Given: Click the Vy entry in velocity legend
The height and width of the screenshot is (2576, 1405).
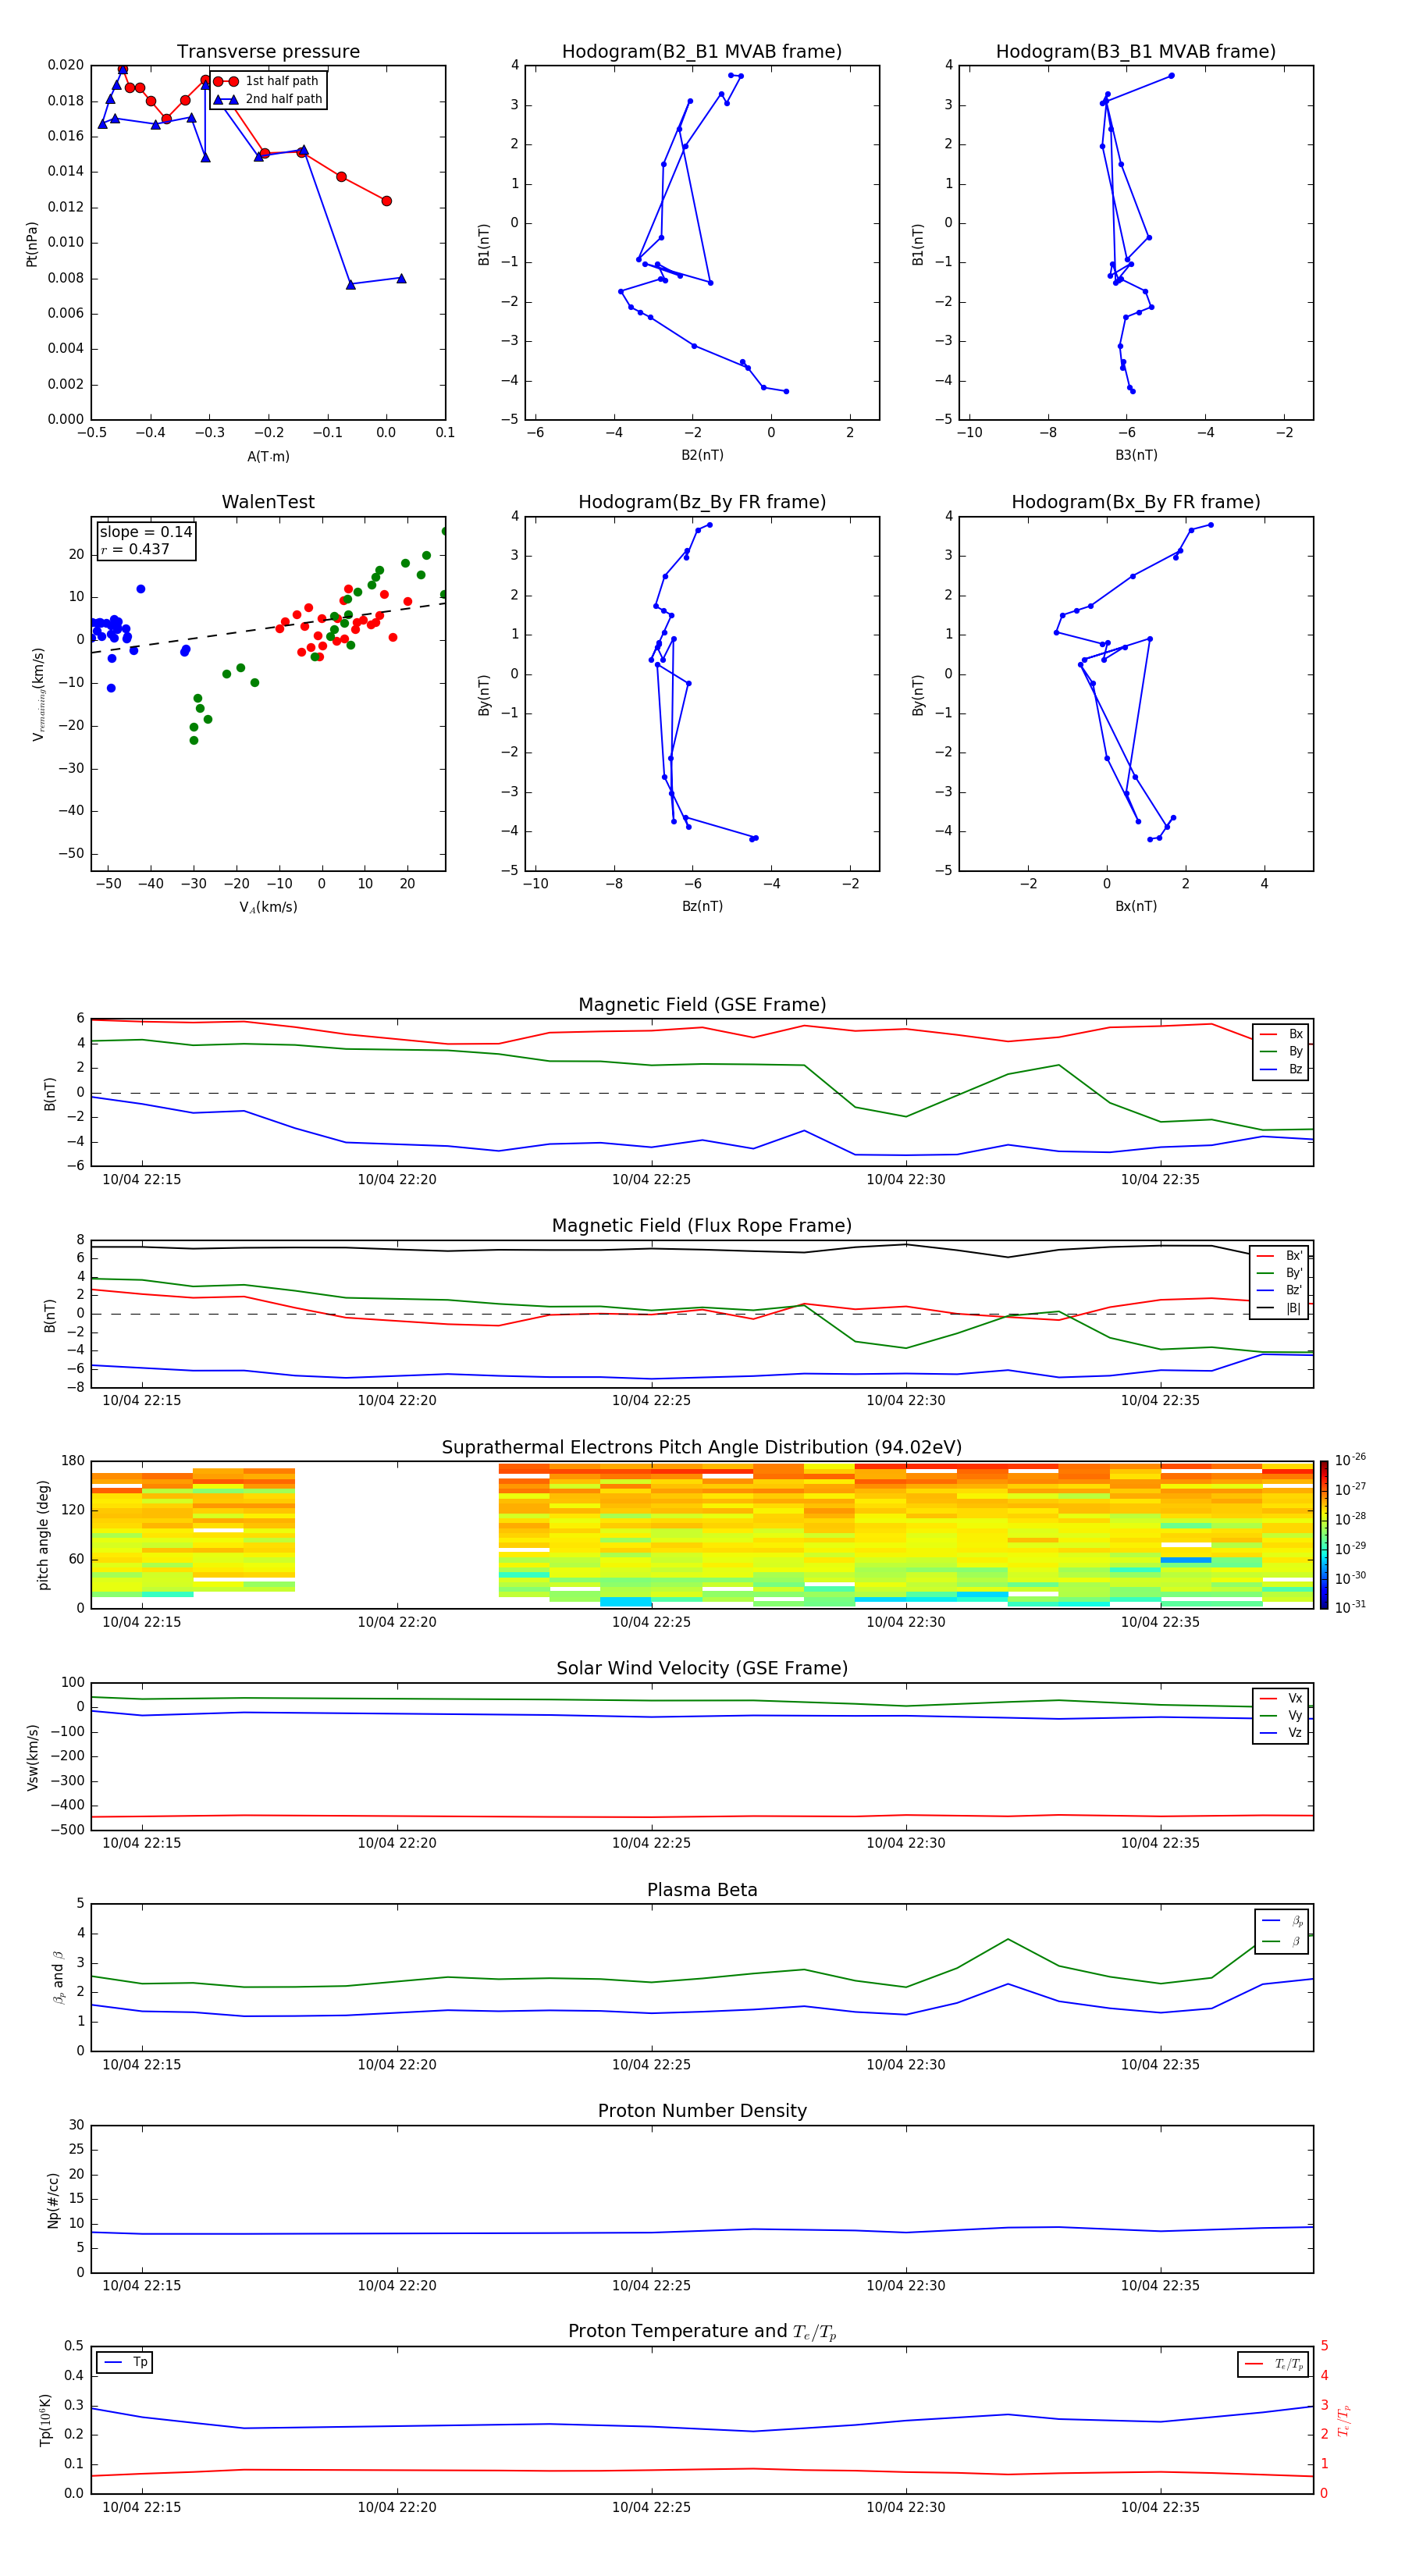Looking at the screenshot, I should (x=1281, y=1715).
